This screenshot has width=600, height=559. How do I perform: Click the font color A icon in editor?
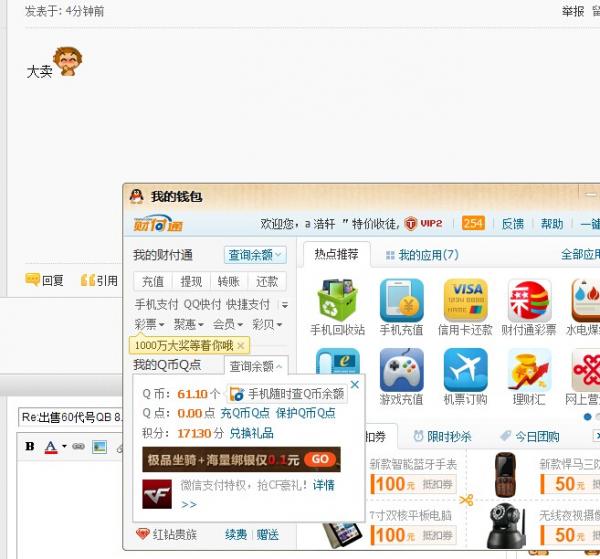click(51, 447)
